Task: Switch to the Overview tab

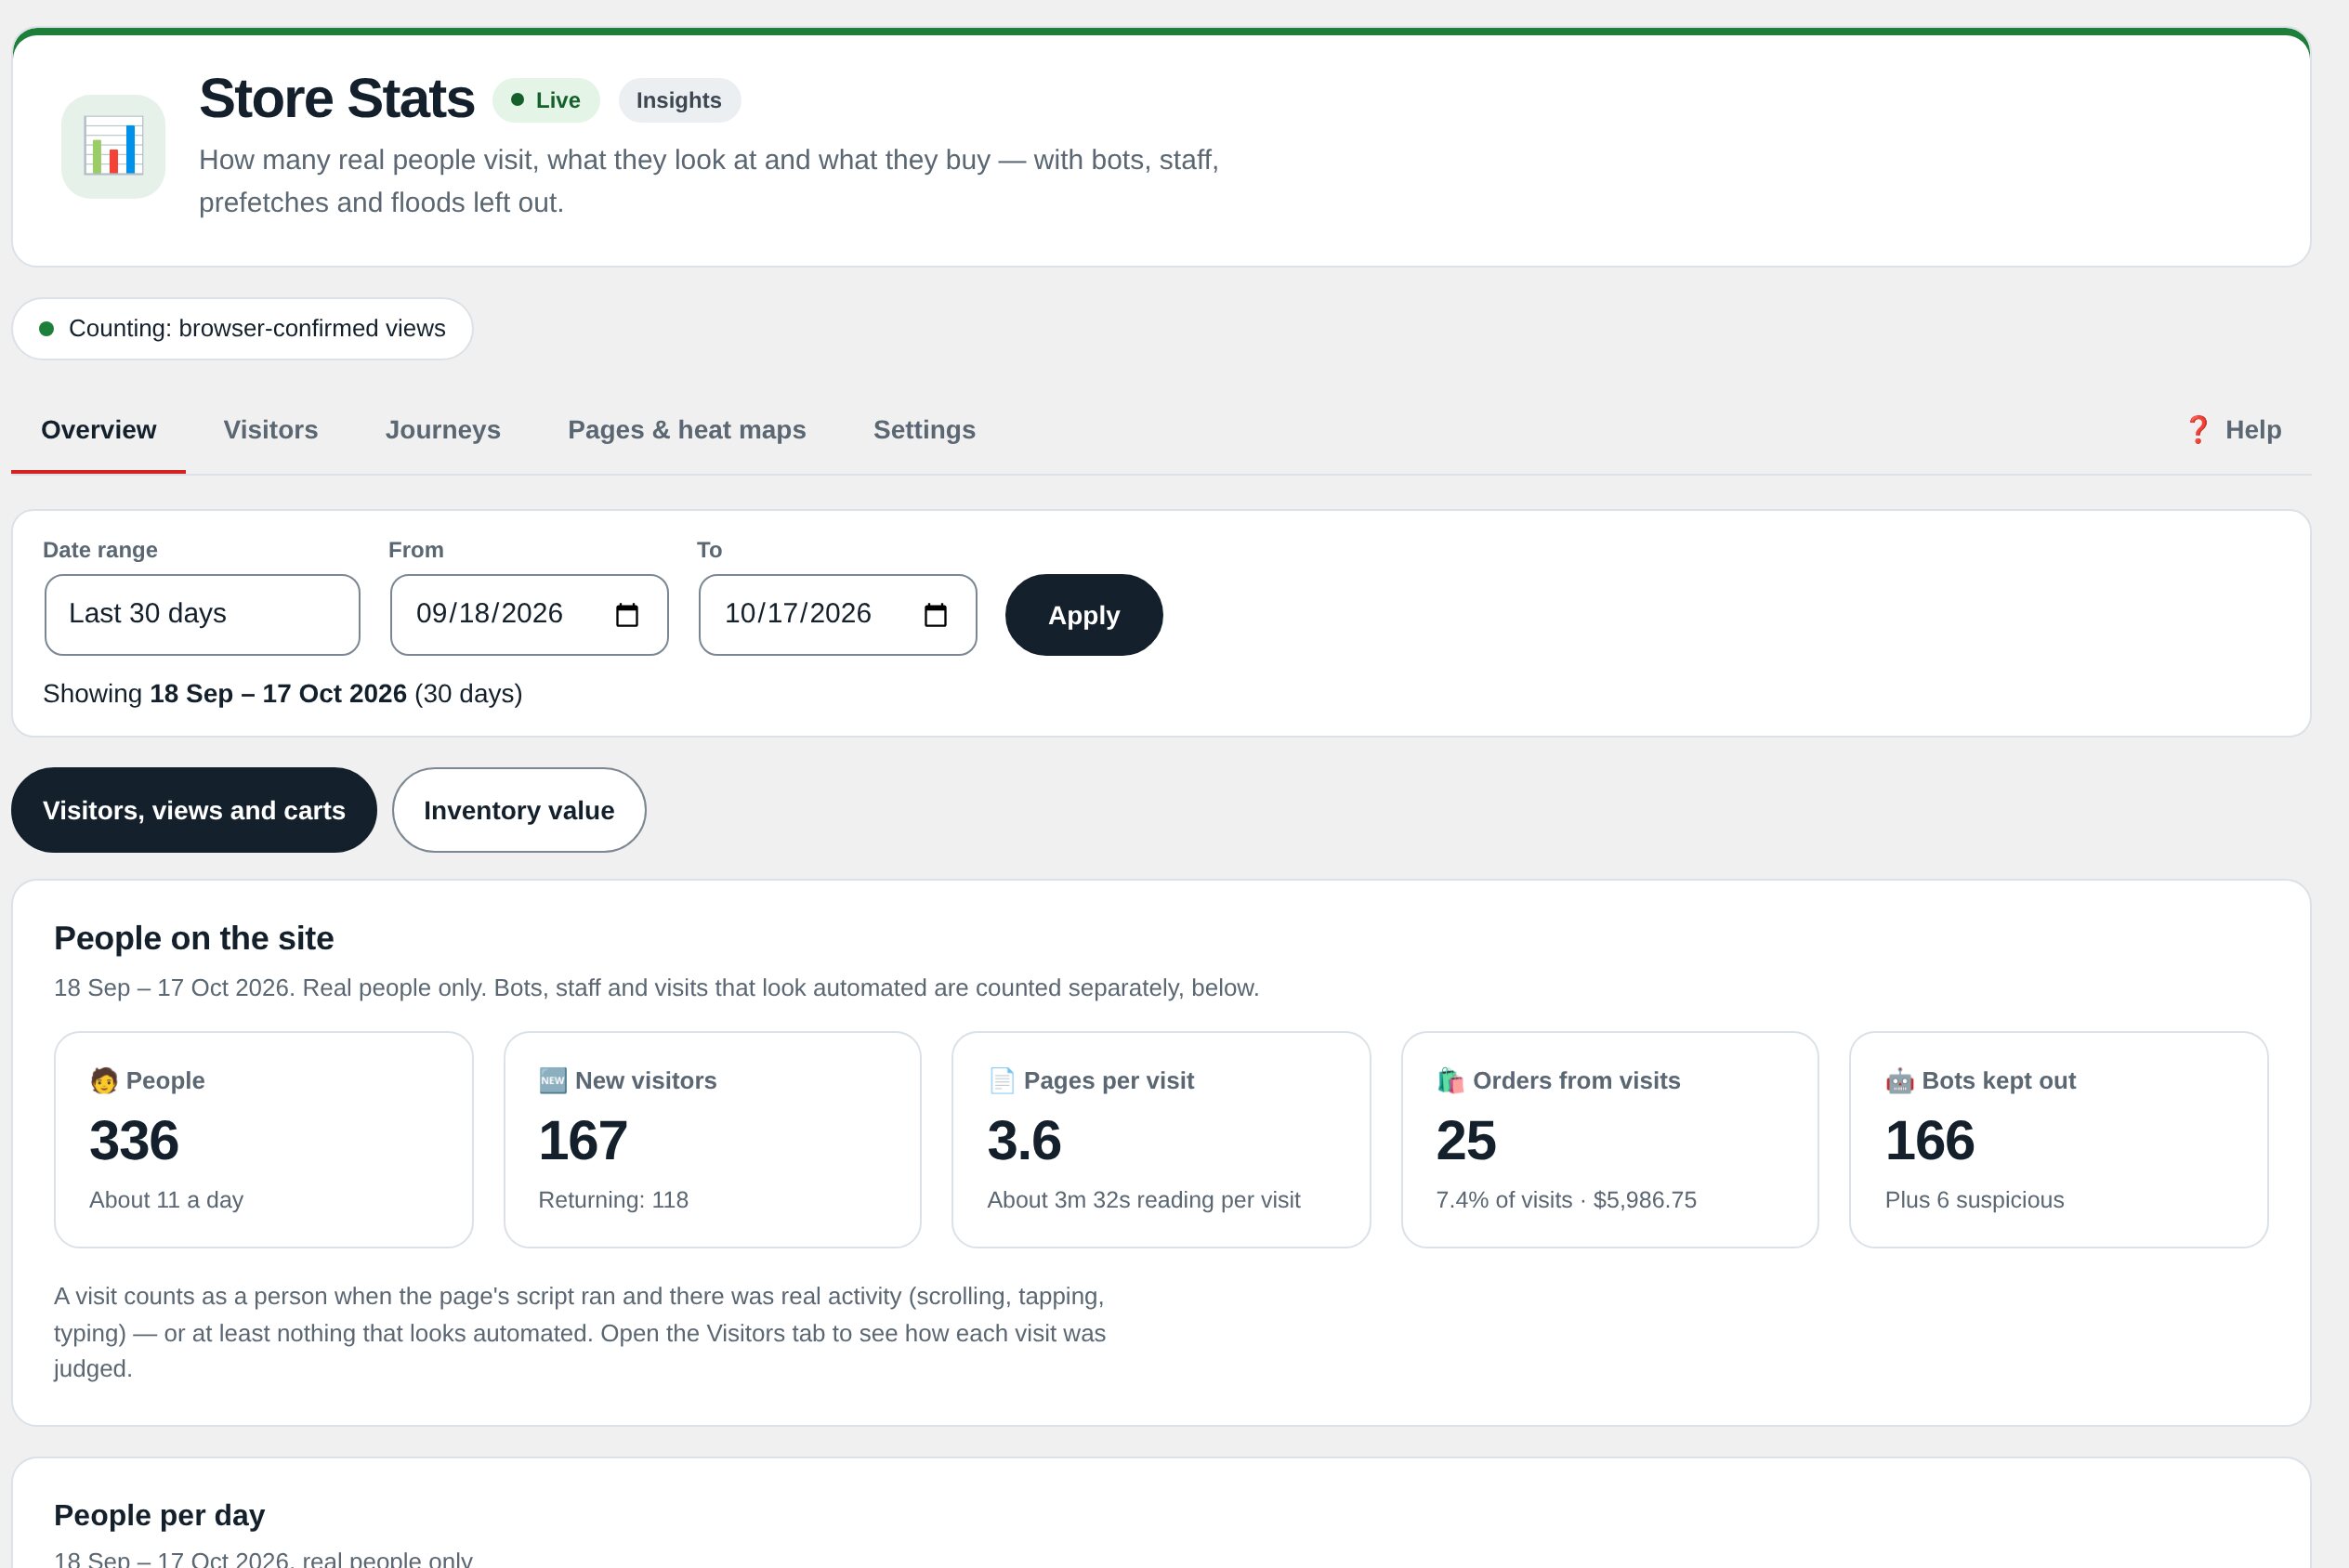Action: 98,430
